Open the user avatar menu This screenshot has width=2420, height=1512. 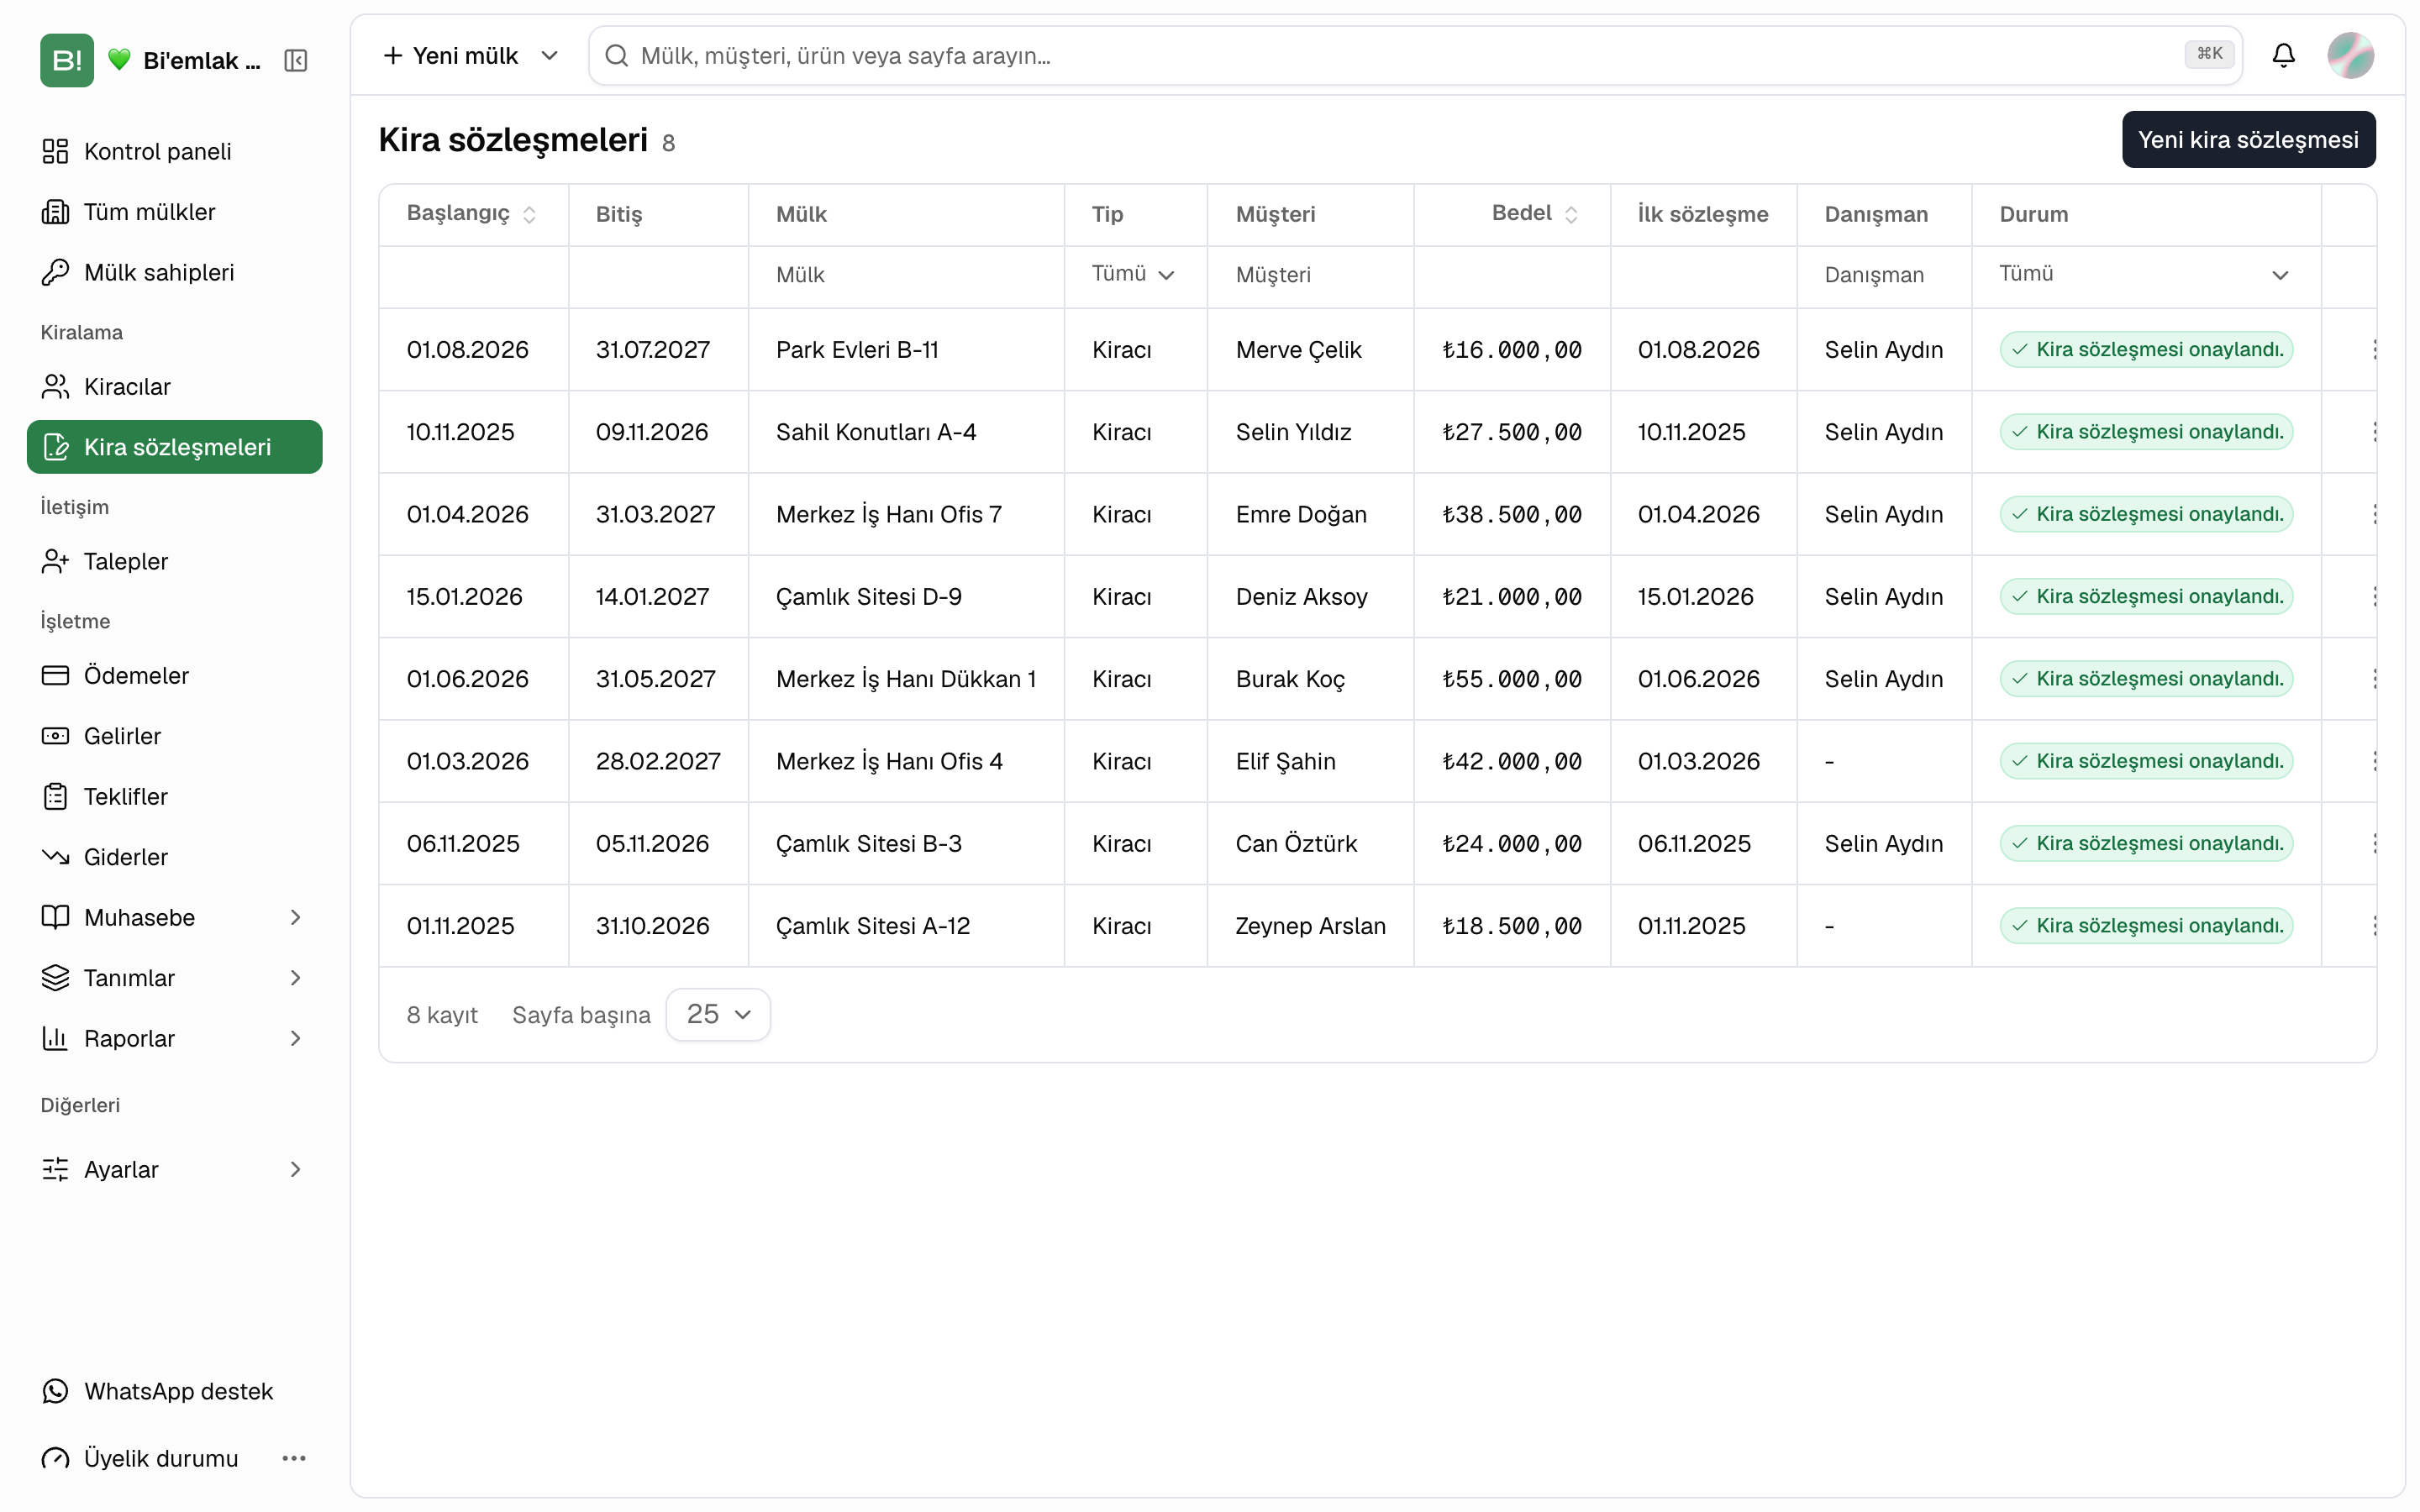[x=2350, y=55]
